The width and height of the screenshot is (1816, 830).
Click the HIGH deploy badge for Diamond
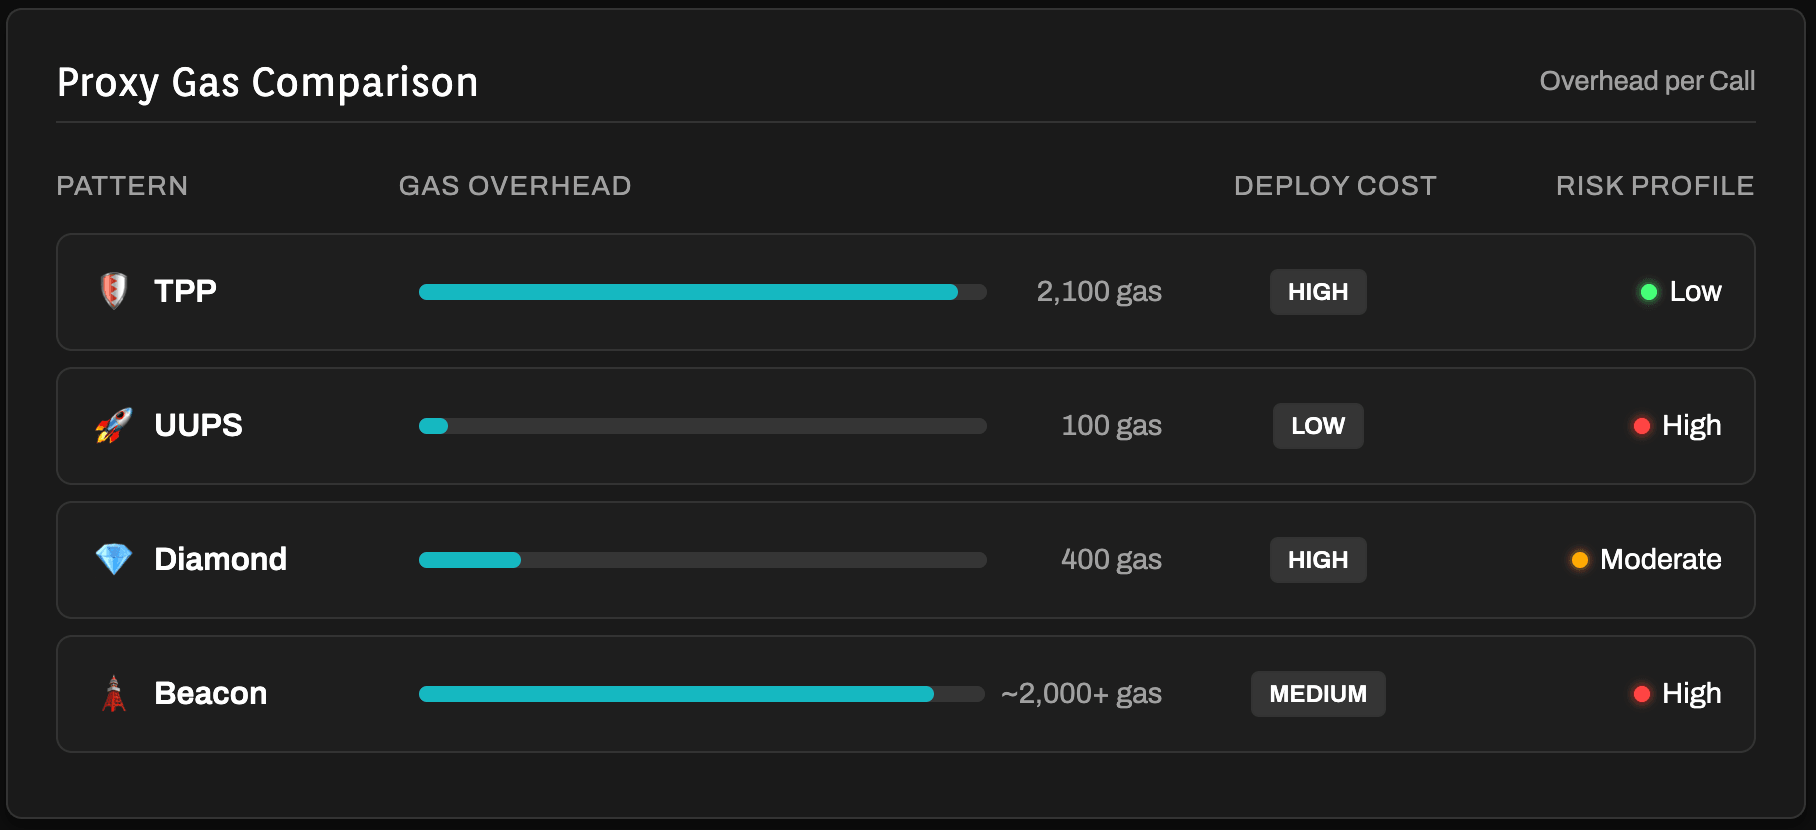1318,560
